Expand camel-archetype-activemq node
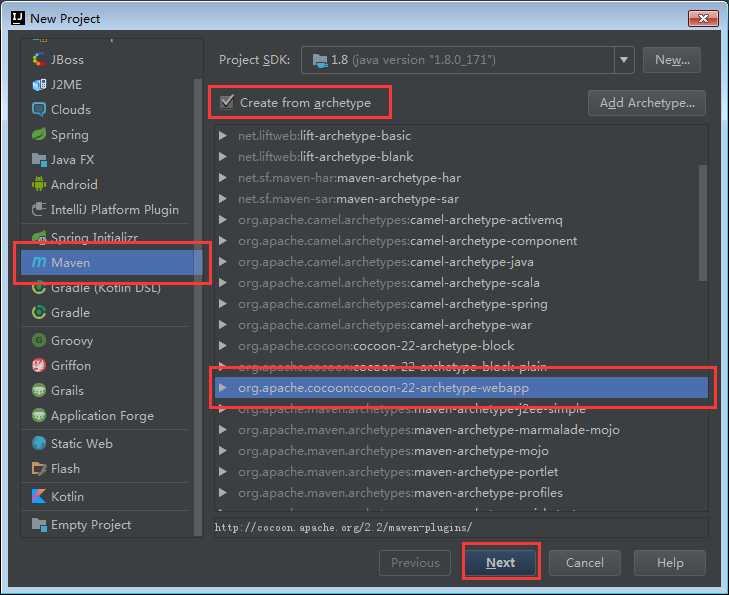 point(223,220)
